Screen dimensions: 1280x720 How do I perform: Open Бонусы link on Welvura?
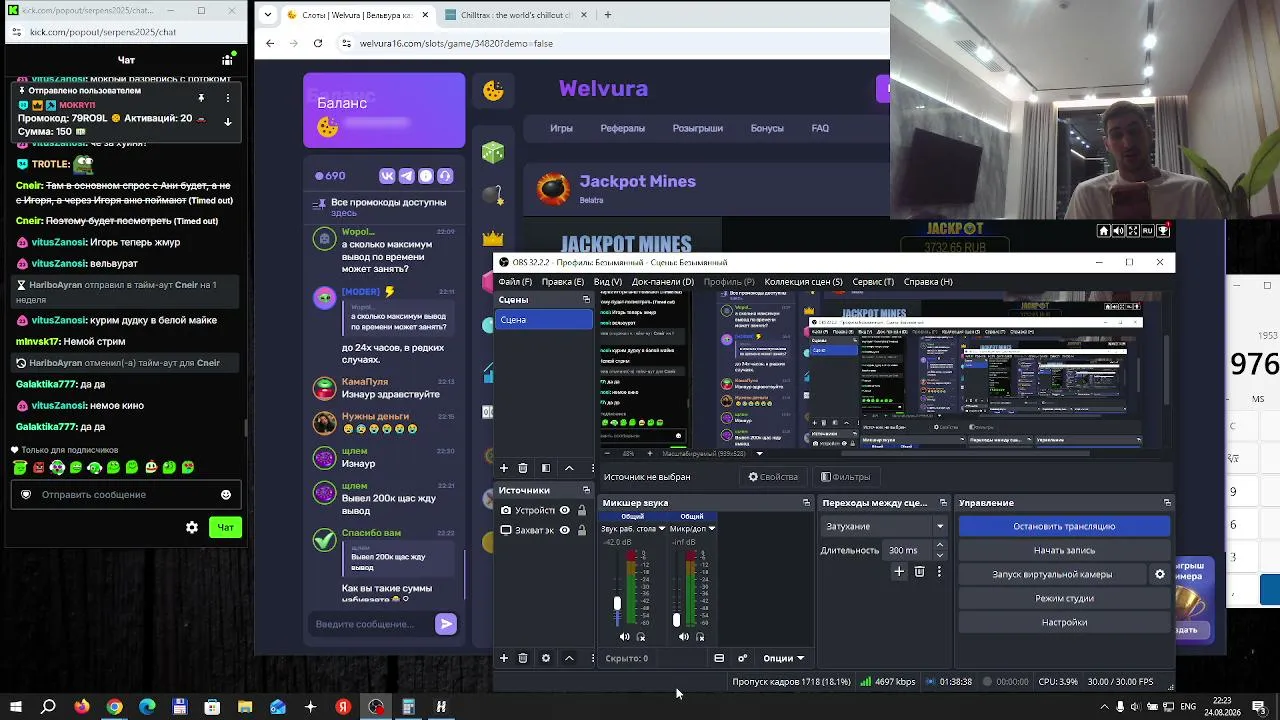(767, 128)
